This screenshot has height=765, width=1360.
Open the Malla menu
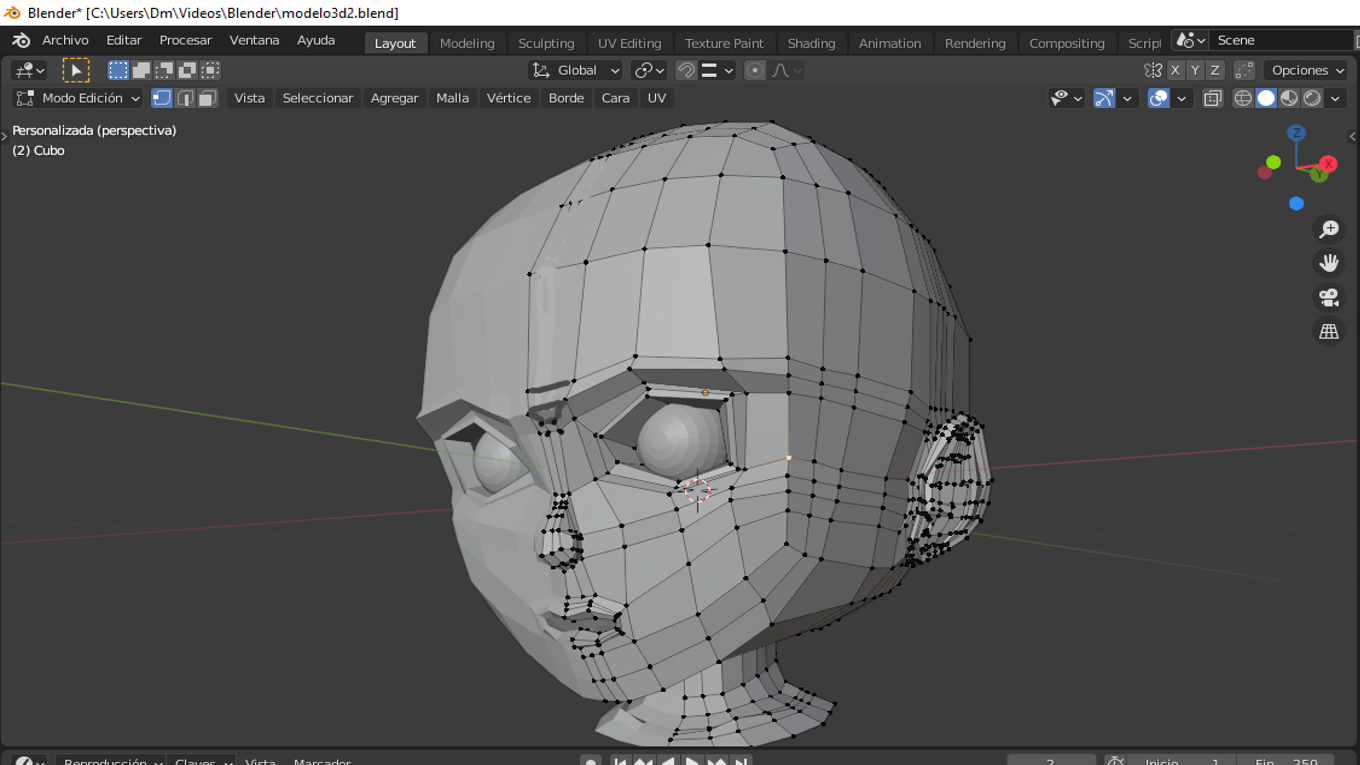452,98
